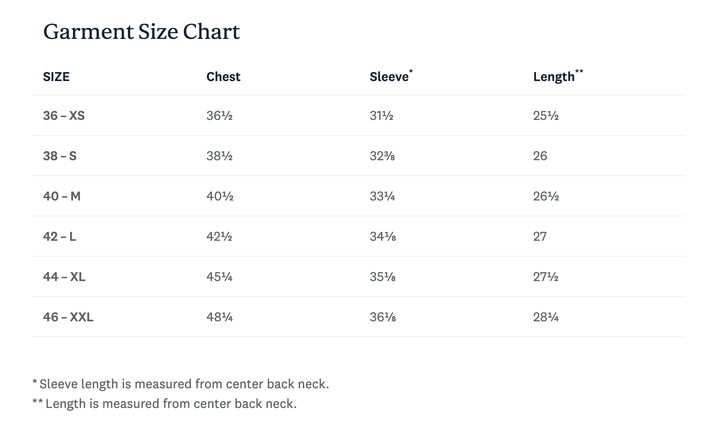Select the 44 – XL size row label
The width and height of the screenshot is (720, 430).
pos(64,277)
